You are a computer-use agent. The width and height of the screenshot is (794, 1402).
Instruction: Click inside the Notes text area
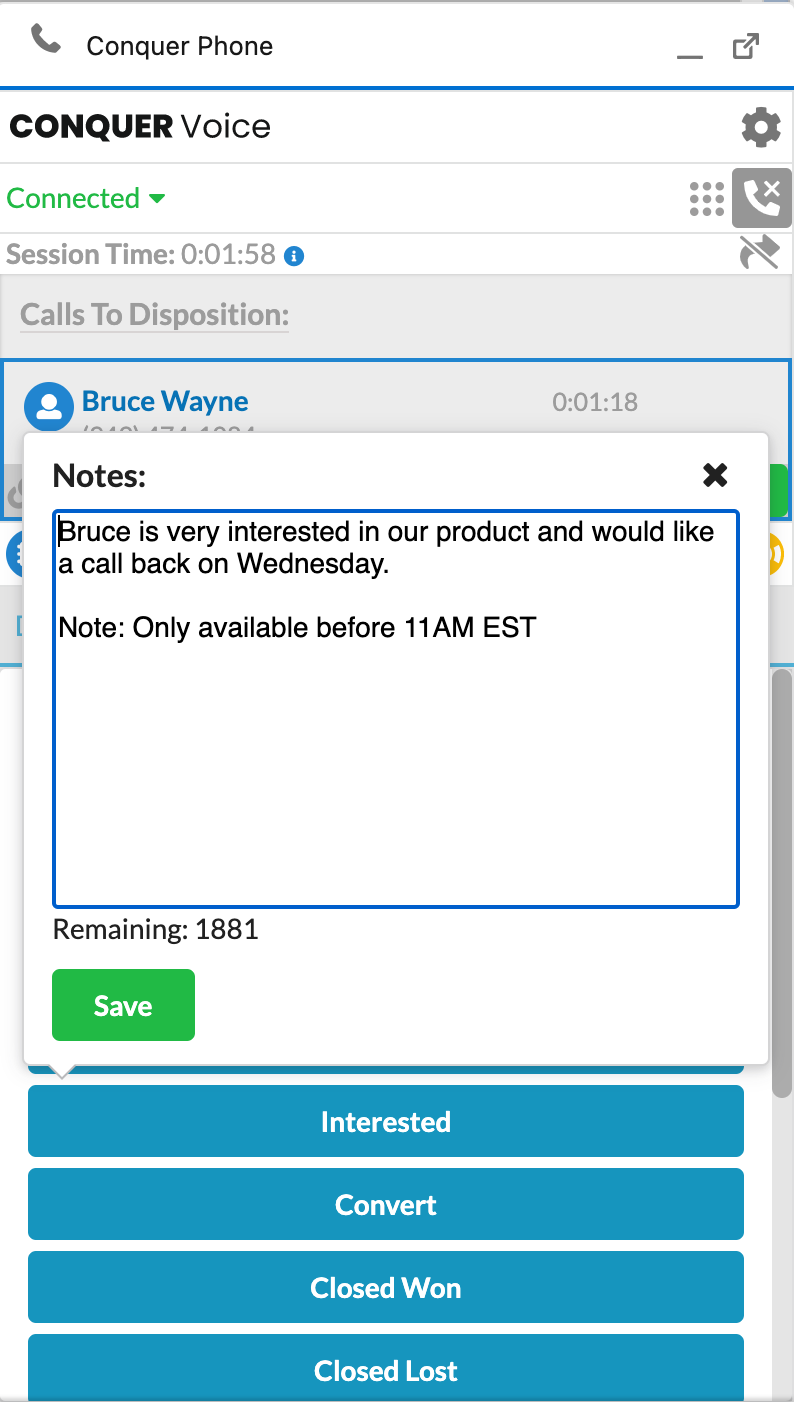[x=396, y=709]
